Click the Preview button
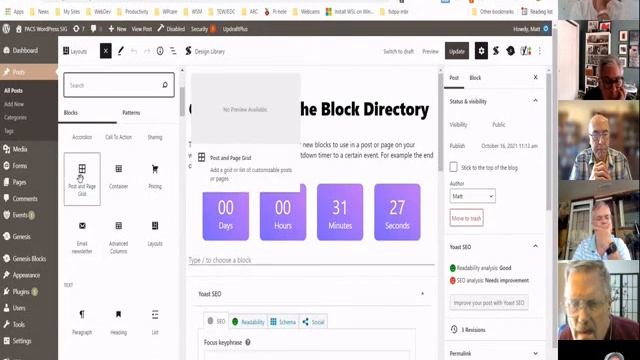The height and width of the screenshot is (360, 640). pyautogui.click(x=430, y=51)
